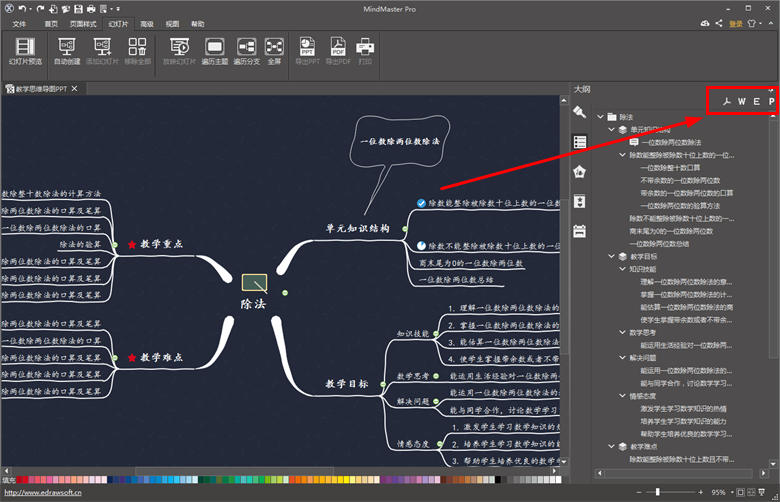Click the zoom out minus button
Screen dimensions: 780x502
point(639,493)
